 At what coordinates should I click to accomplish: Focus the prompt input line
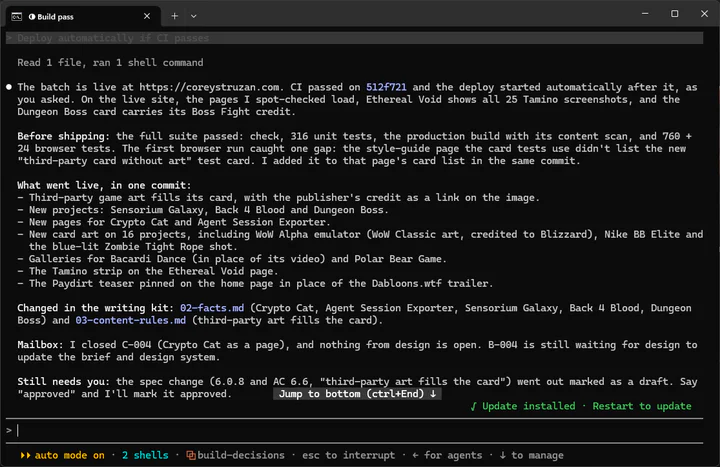[354, 430]
